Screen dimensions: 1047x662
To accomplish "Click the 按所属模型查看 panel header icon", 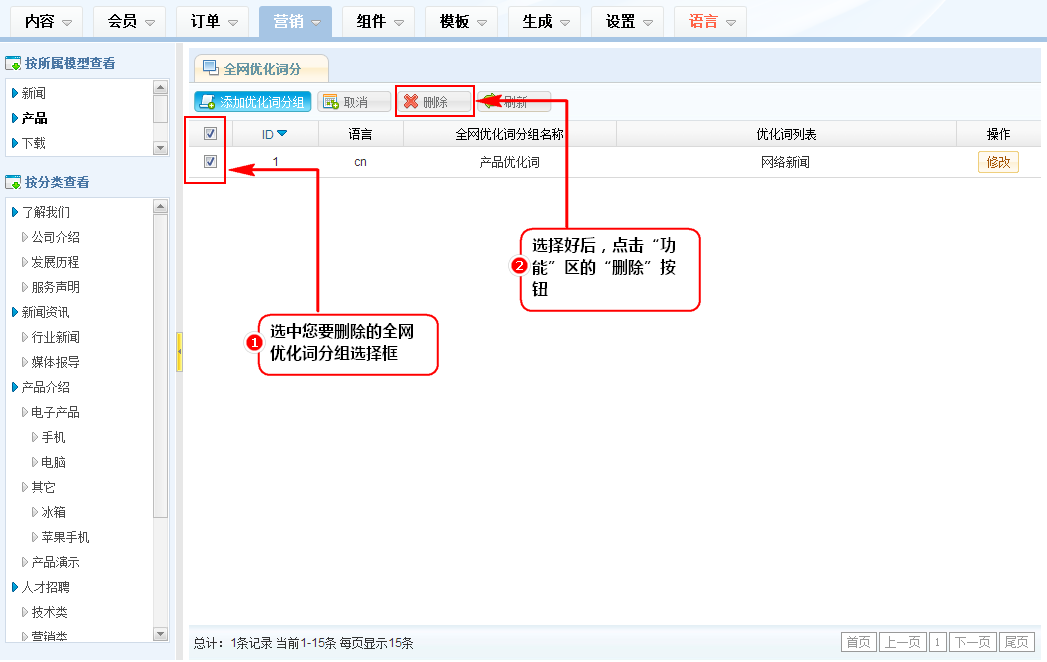I will click(x=14, y=64).
